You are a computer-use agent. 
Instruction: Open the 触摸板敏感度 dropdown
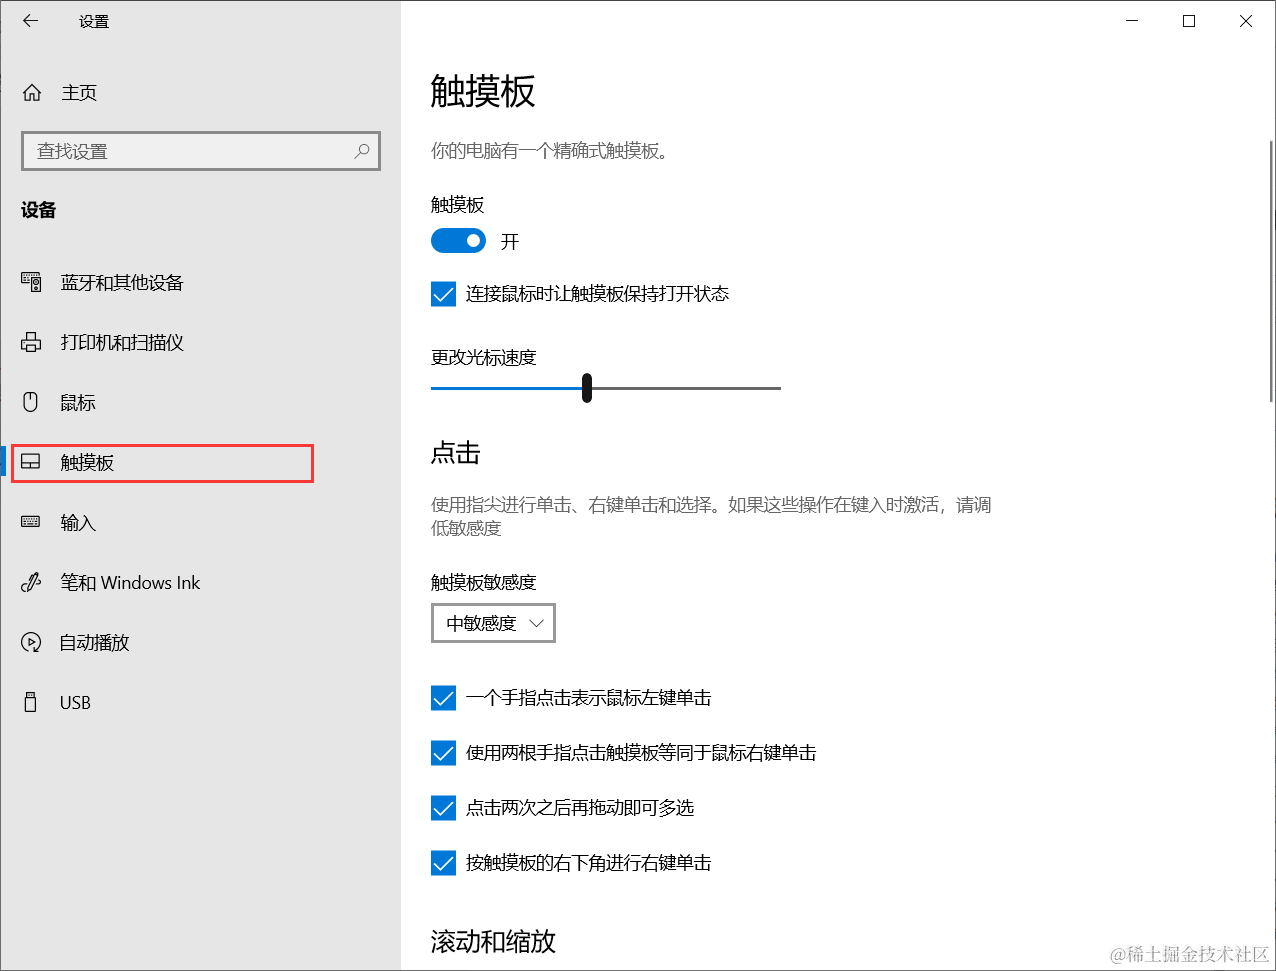pyautogui.click(x=493, y=623)
